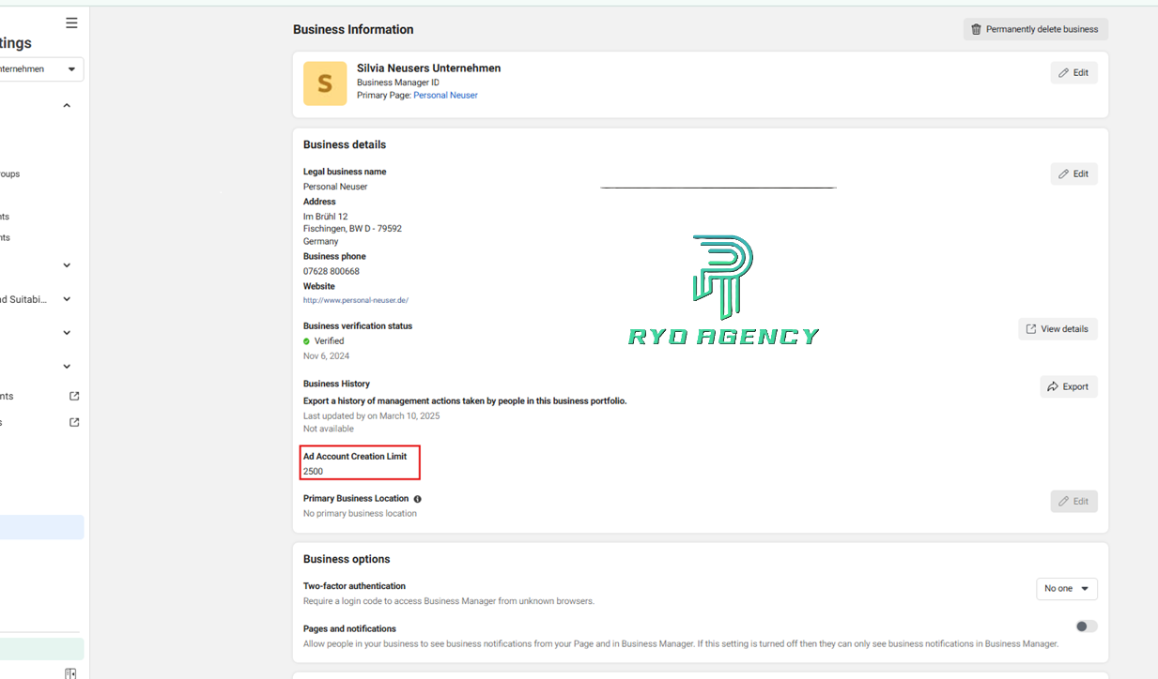The image size is (1158, 679).
Task: Select the verification date 'Nov 6, 2024'
Action: 326,356
